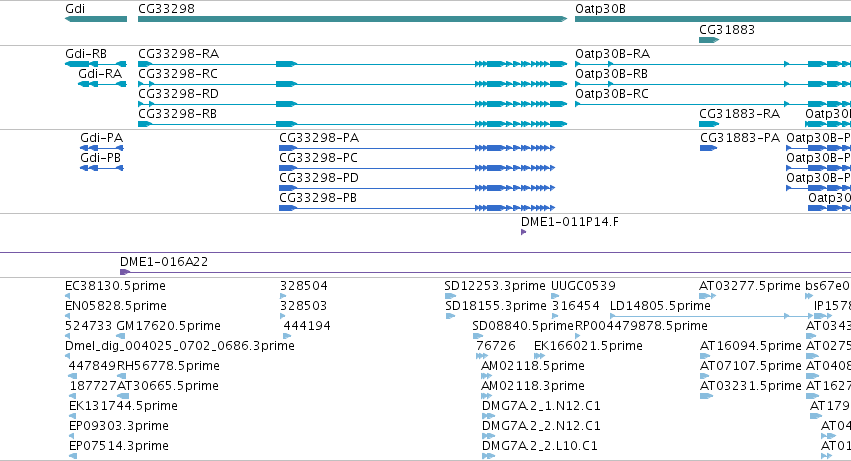Select the CG33298-PB protein label
The height and width of the screenshot is (461, 851).
point(318,198)
